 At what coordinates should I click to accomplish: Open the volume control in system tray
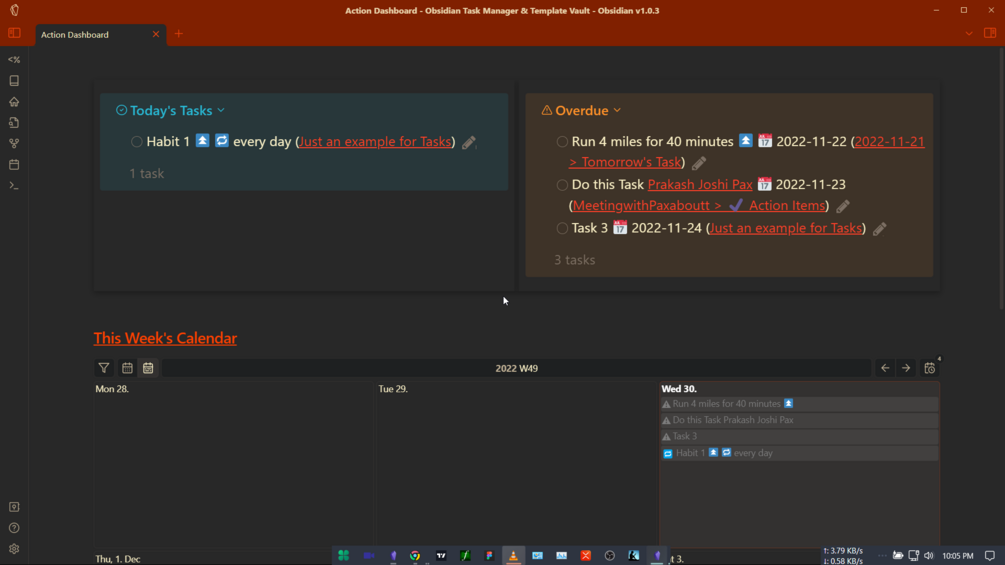point(929,555)
